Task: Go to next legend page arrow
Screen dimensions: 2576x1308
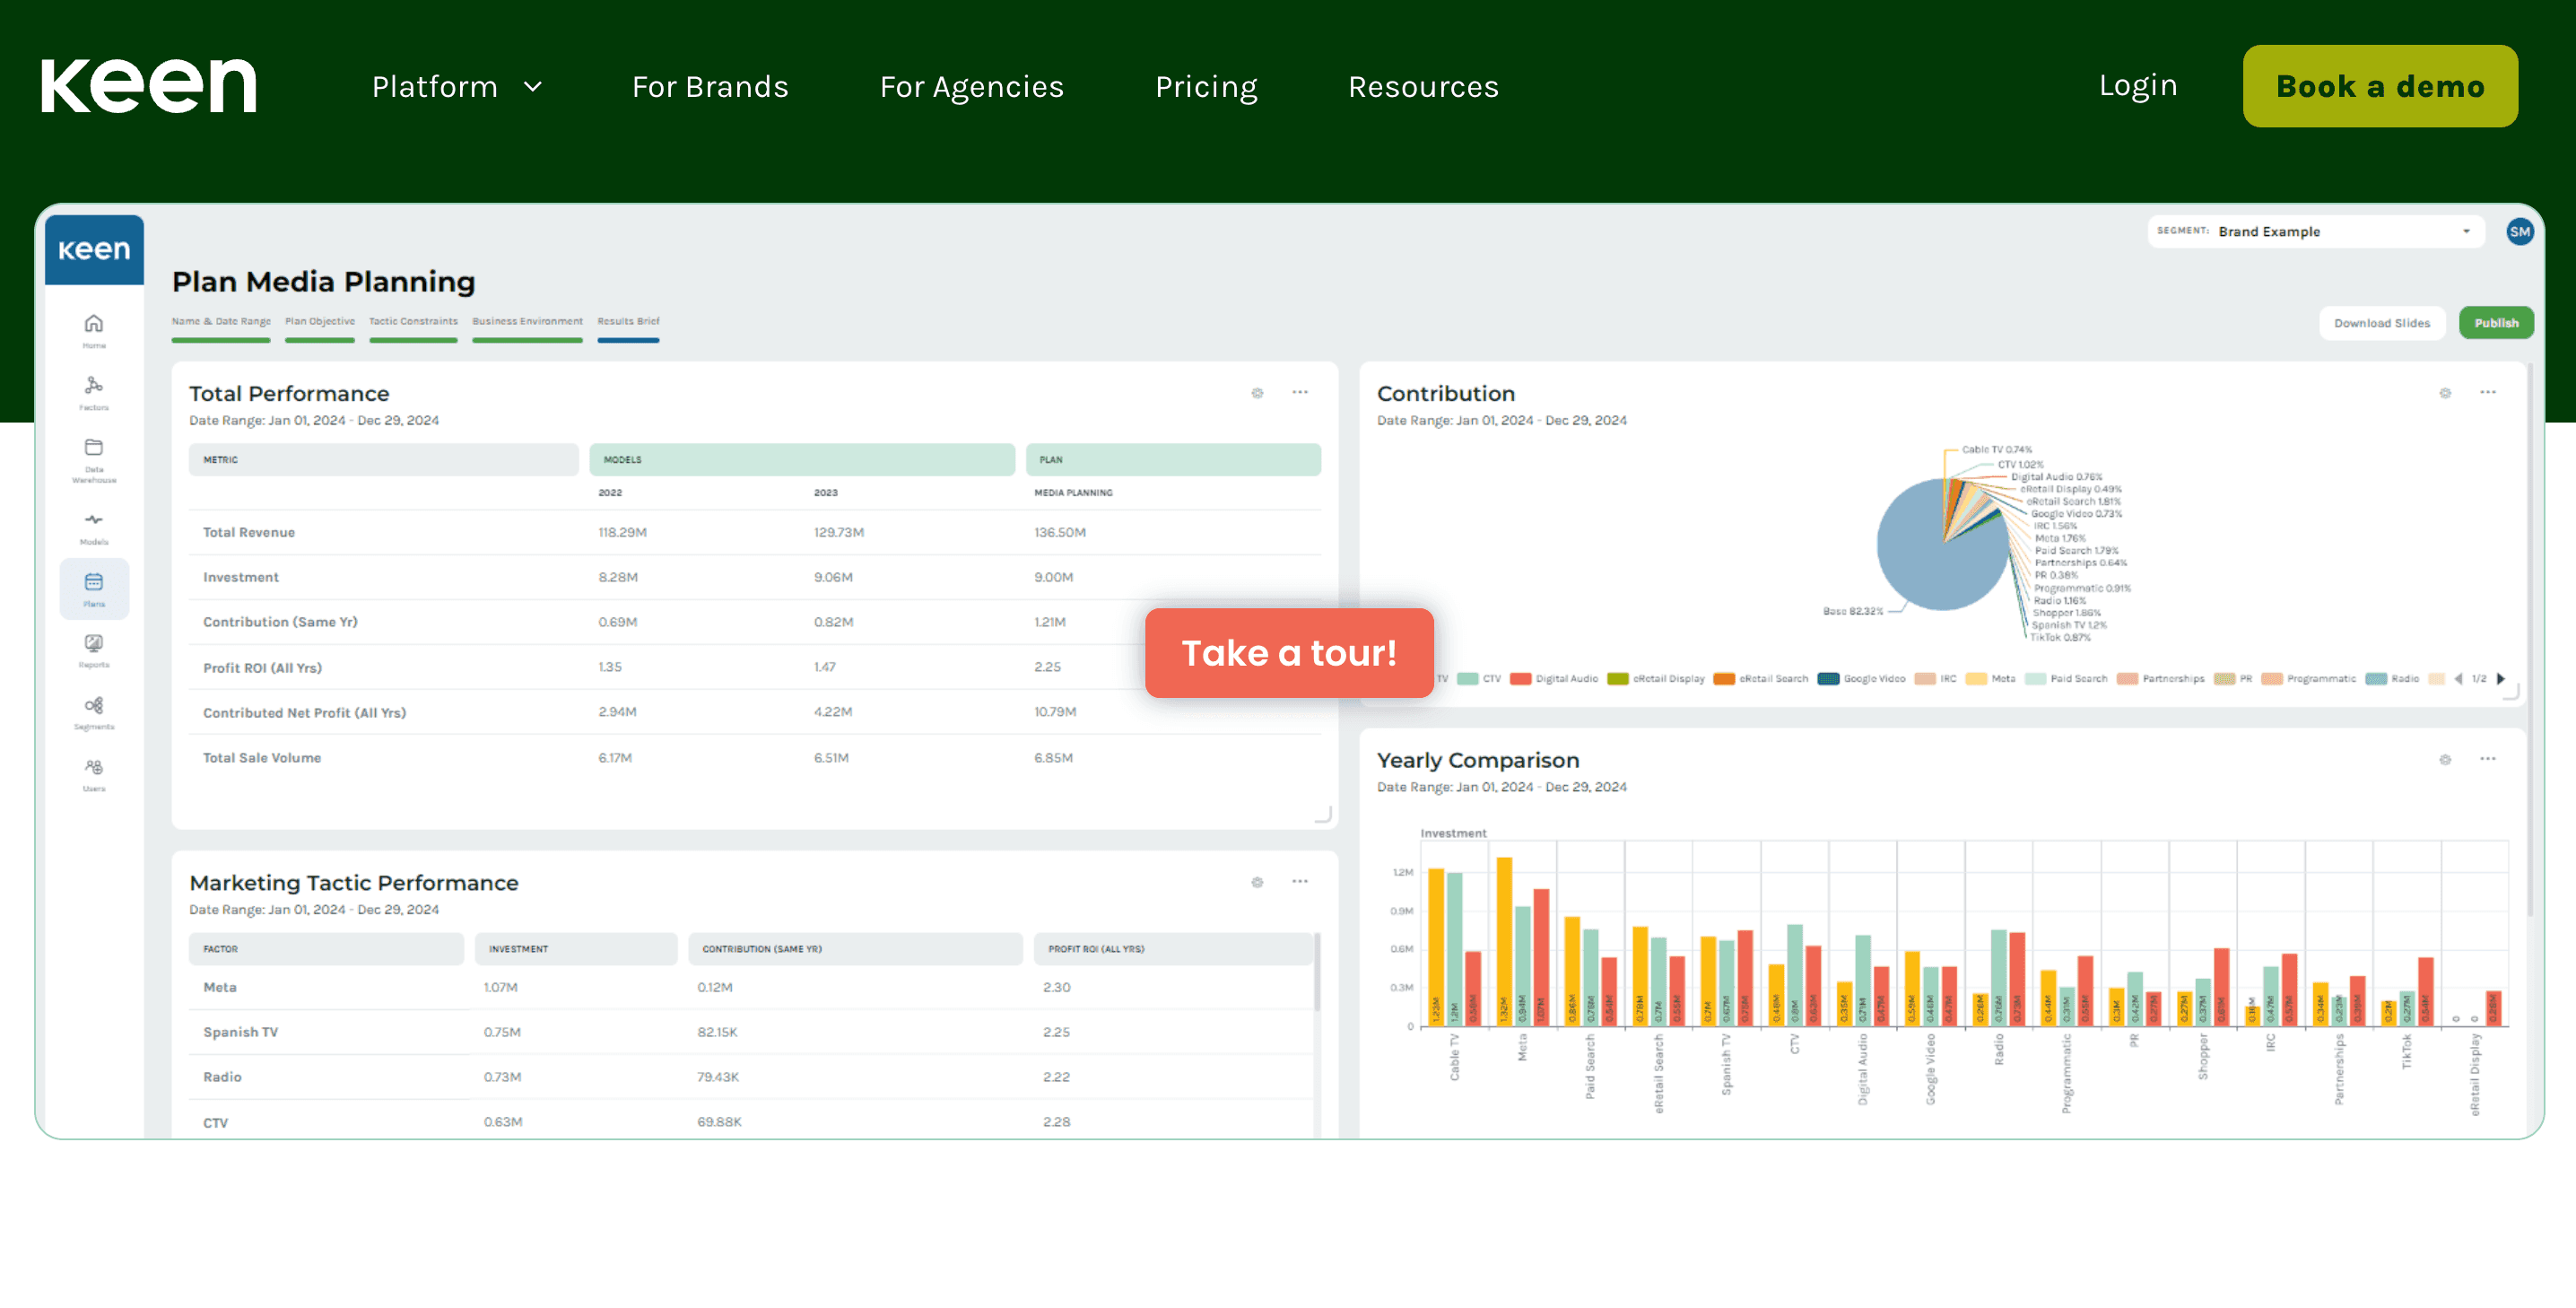Action: pos(2500,679)
